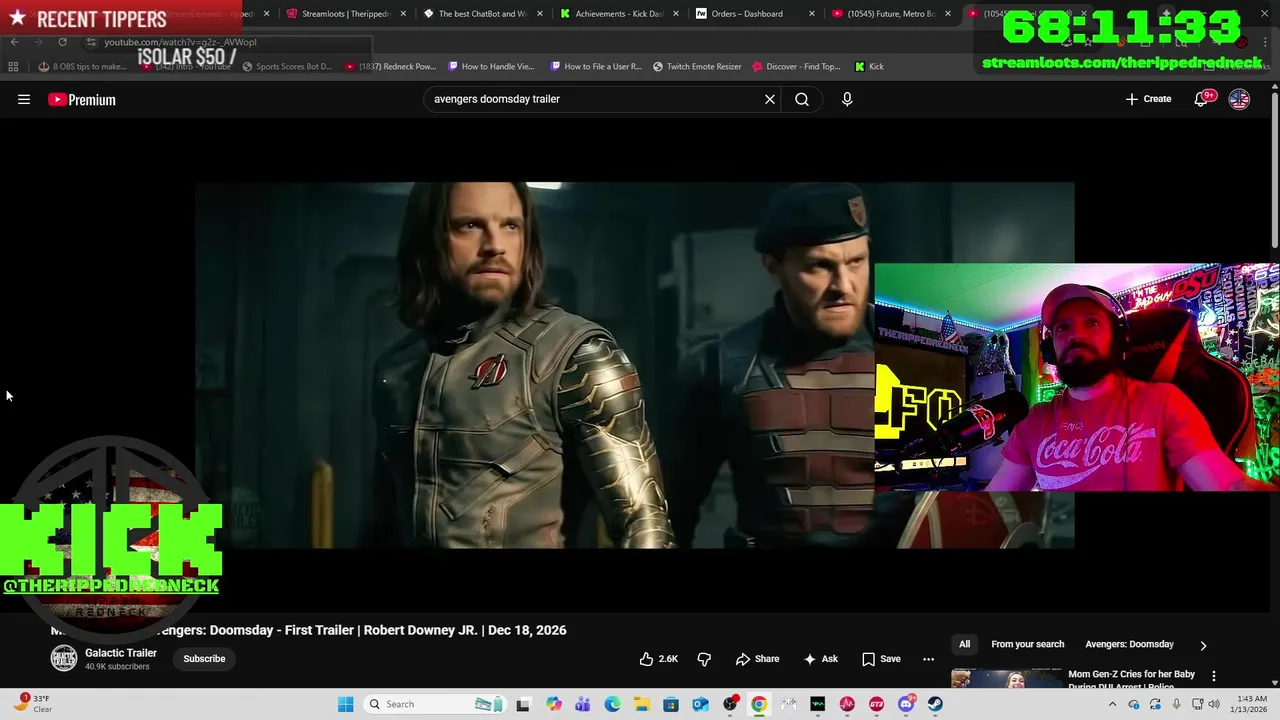Close the Orders – Dashboard tab
This screenshot has width=1280, height=720.
pos(811,14)
